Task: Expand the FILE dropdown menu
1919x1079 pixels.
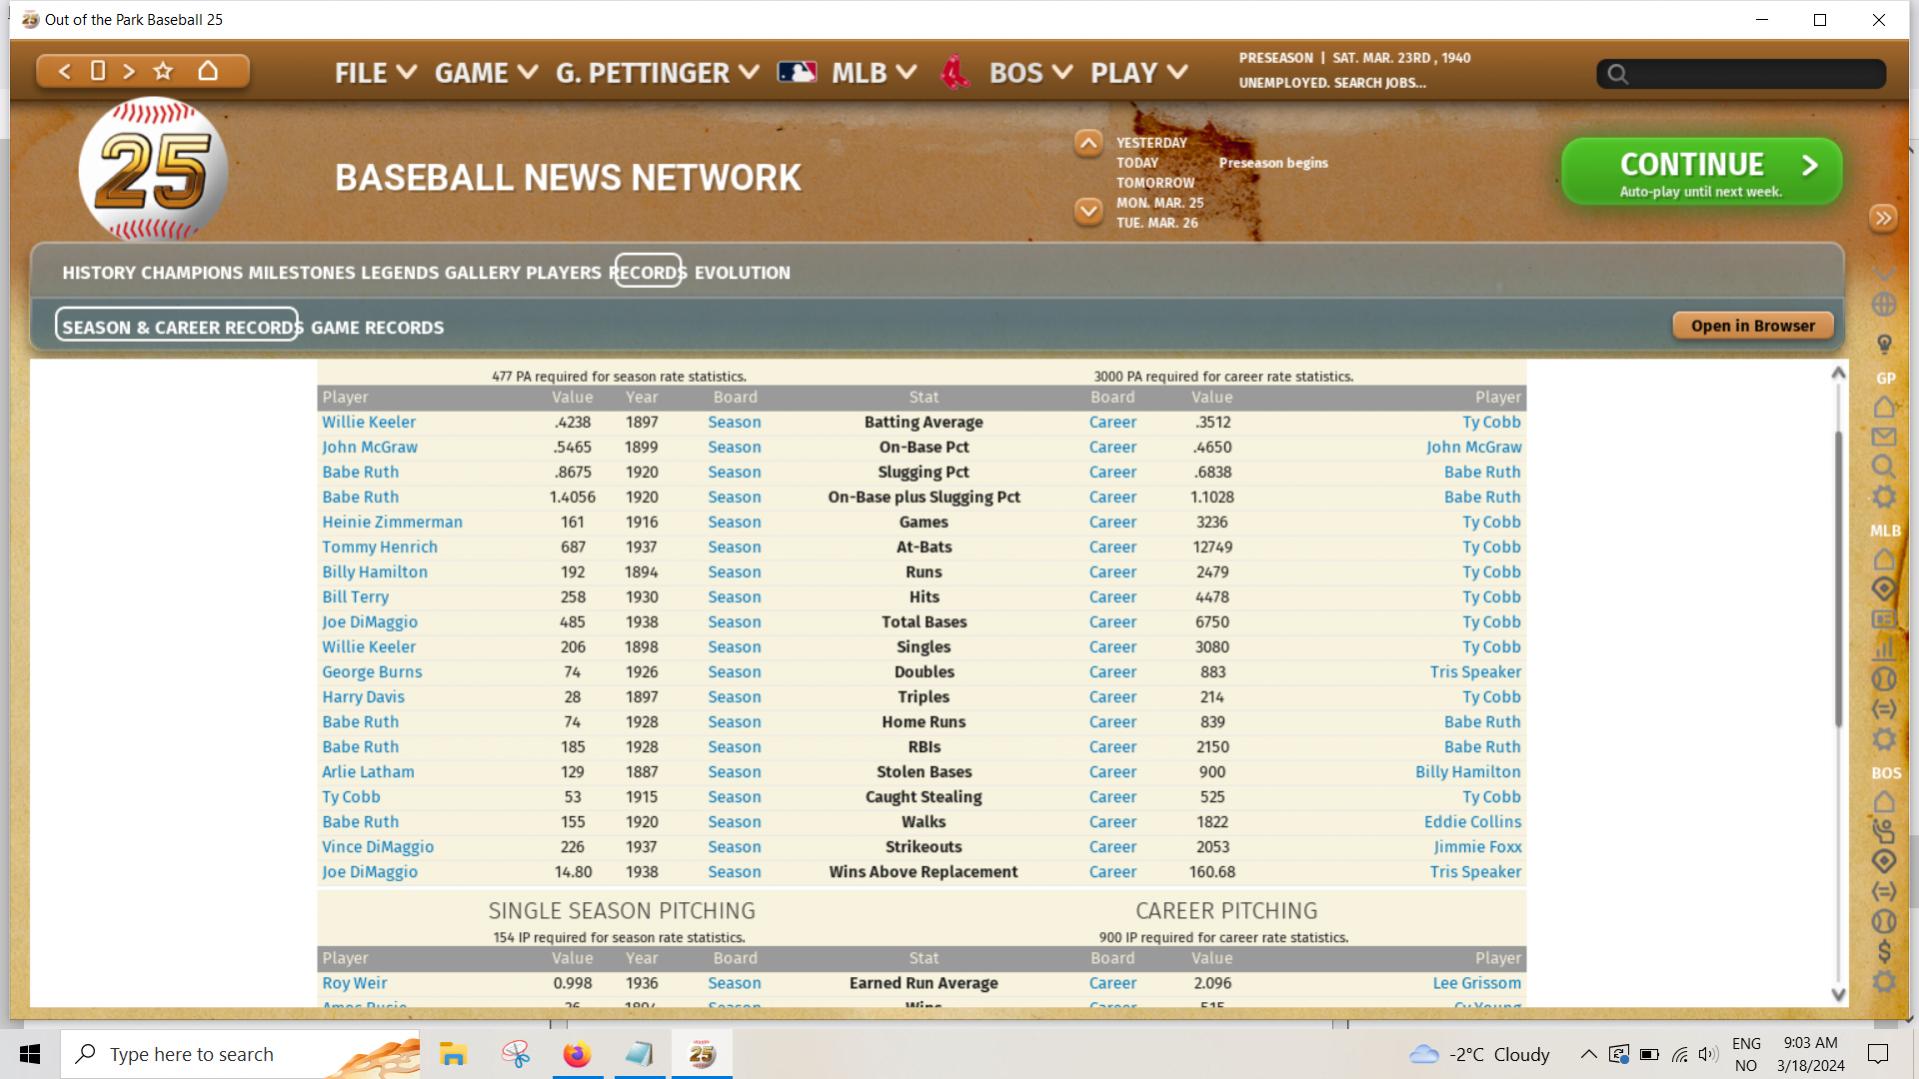Action: 375,73
